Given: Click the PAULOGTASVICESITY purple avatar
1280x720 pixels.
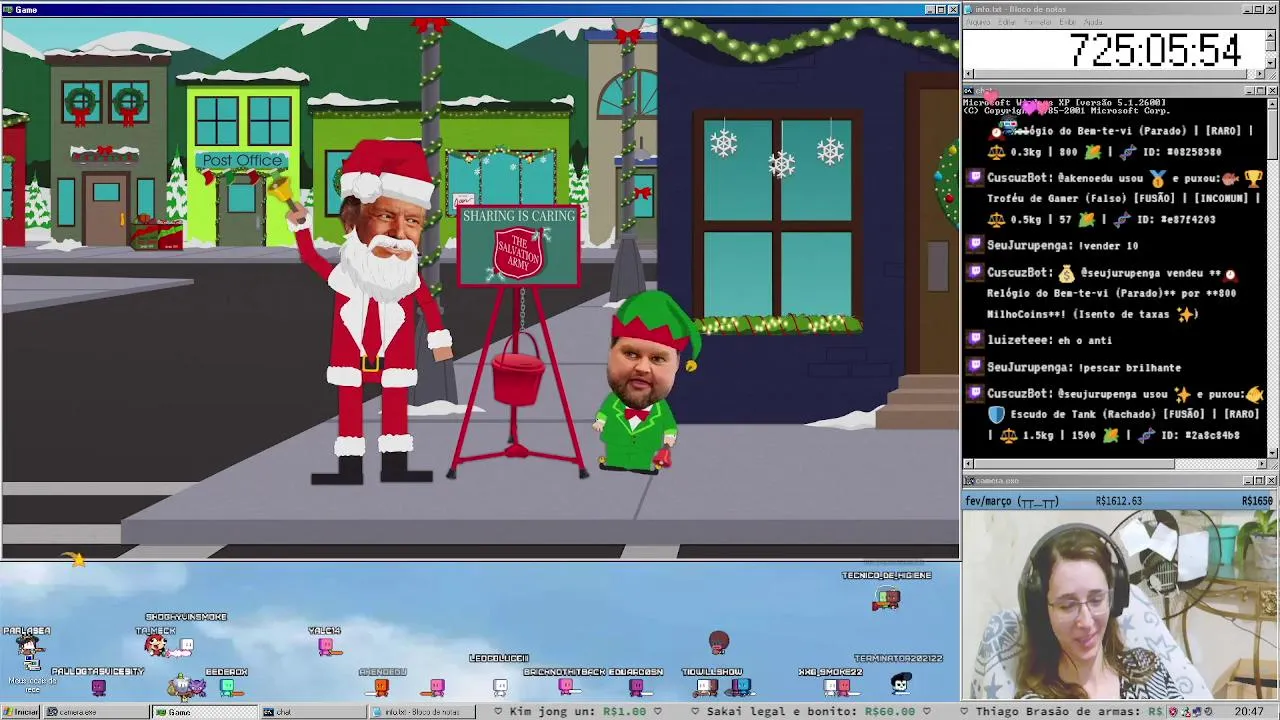Looking at the screenshot, I should tap(98, 687).
